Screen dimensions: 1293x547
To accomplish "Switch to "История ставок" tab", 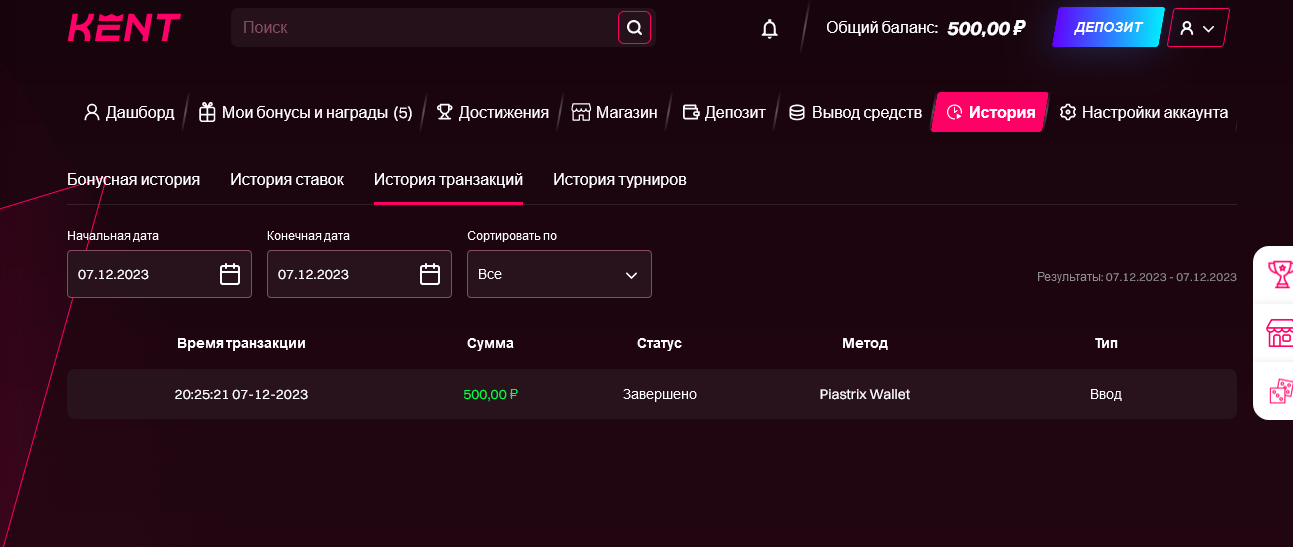I will 287,180.
